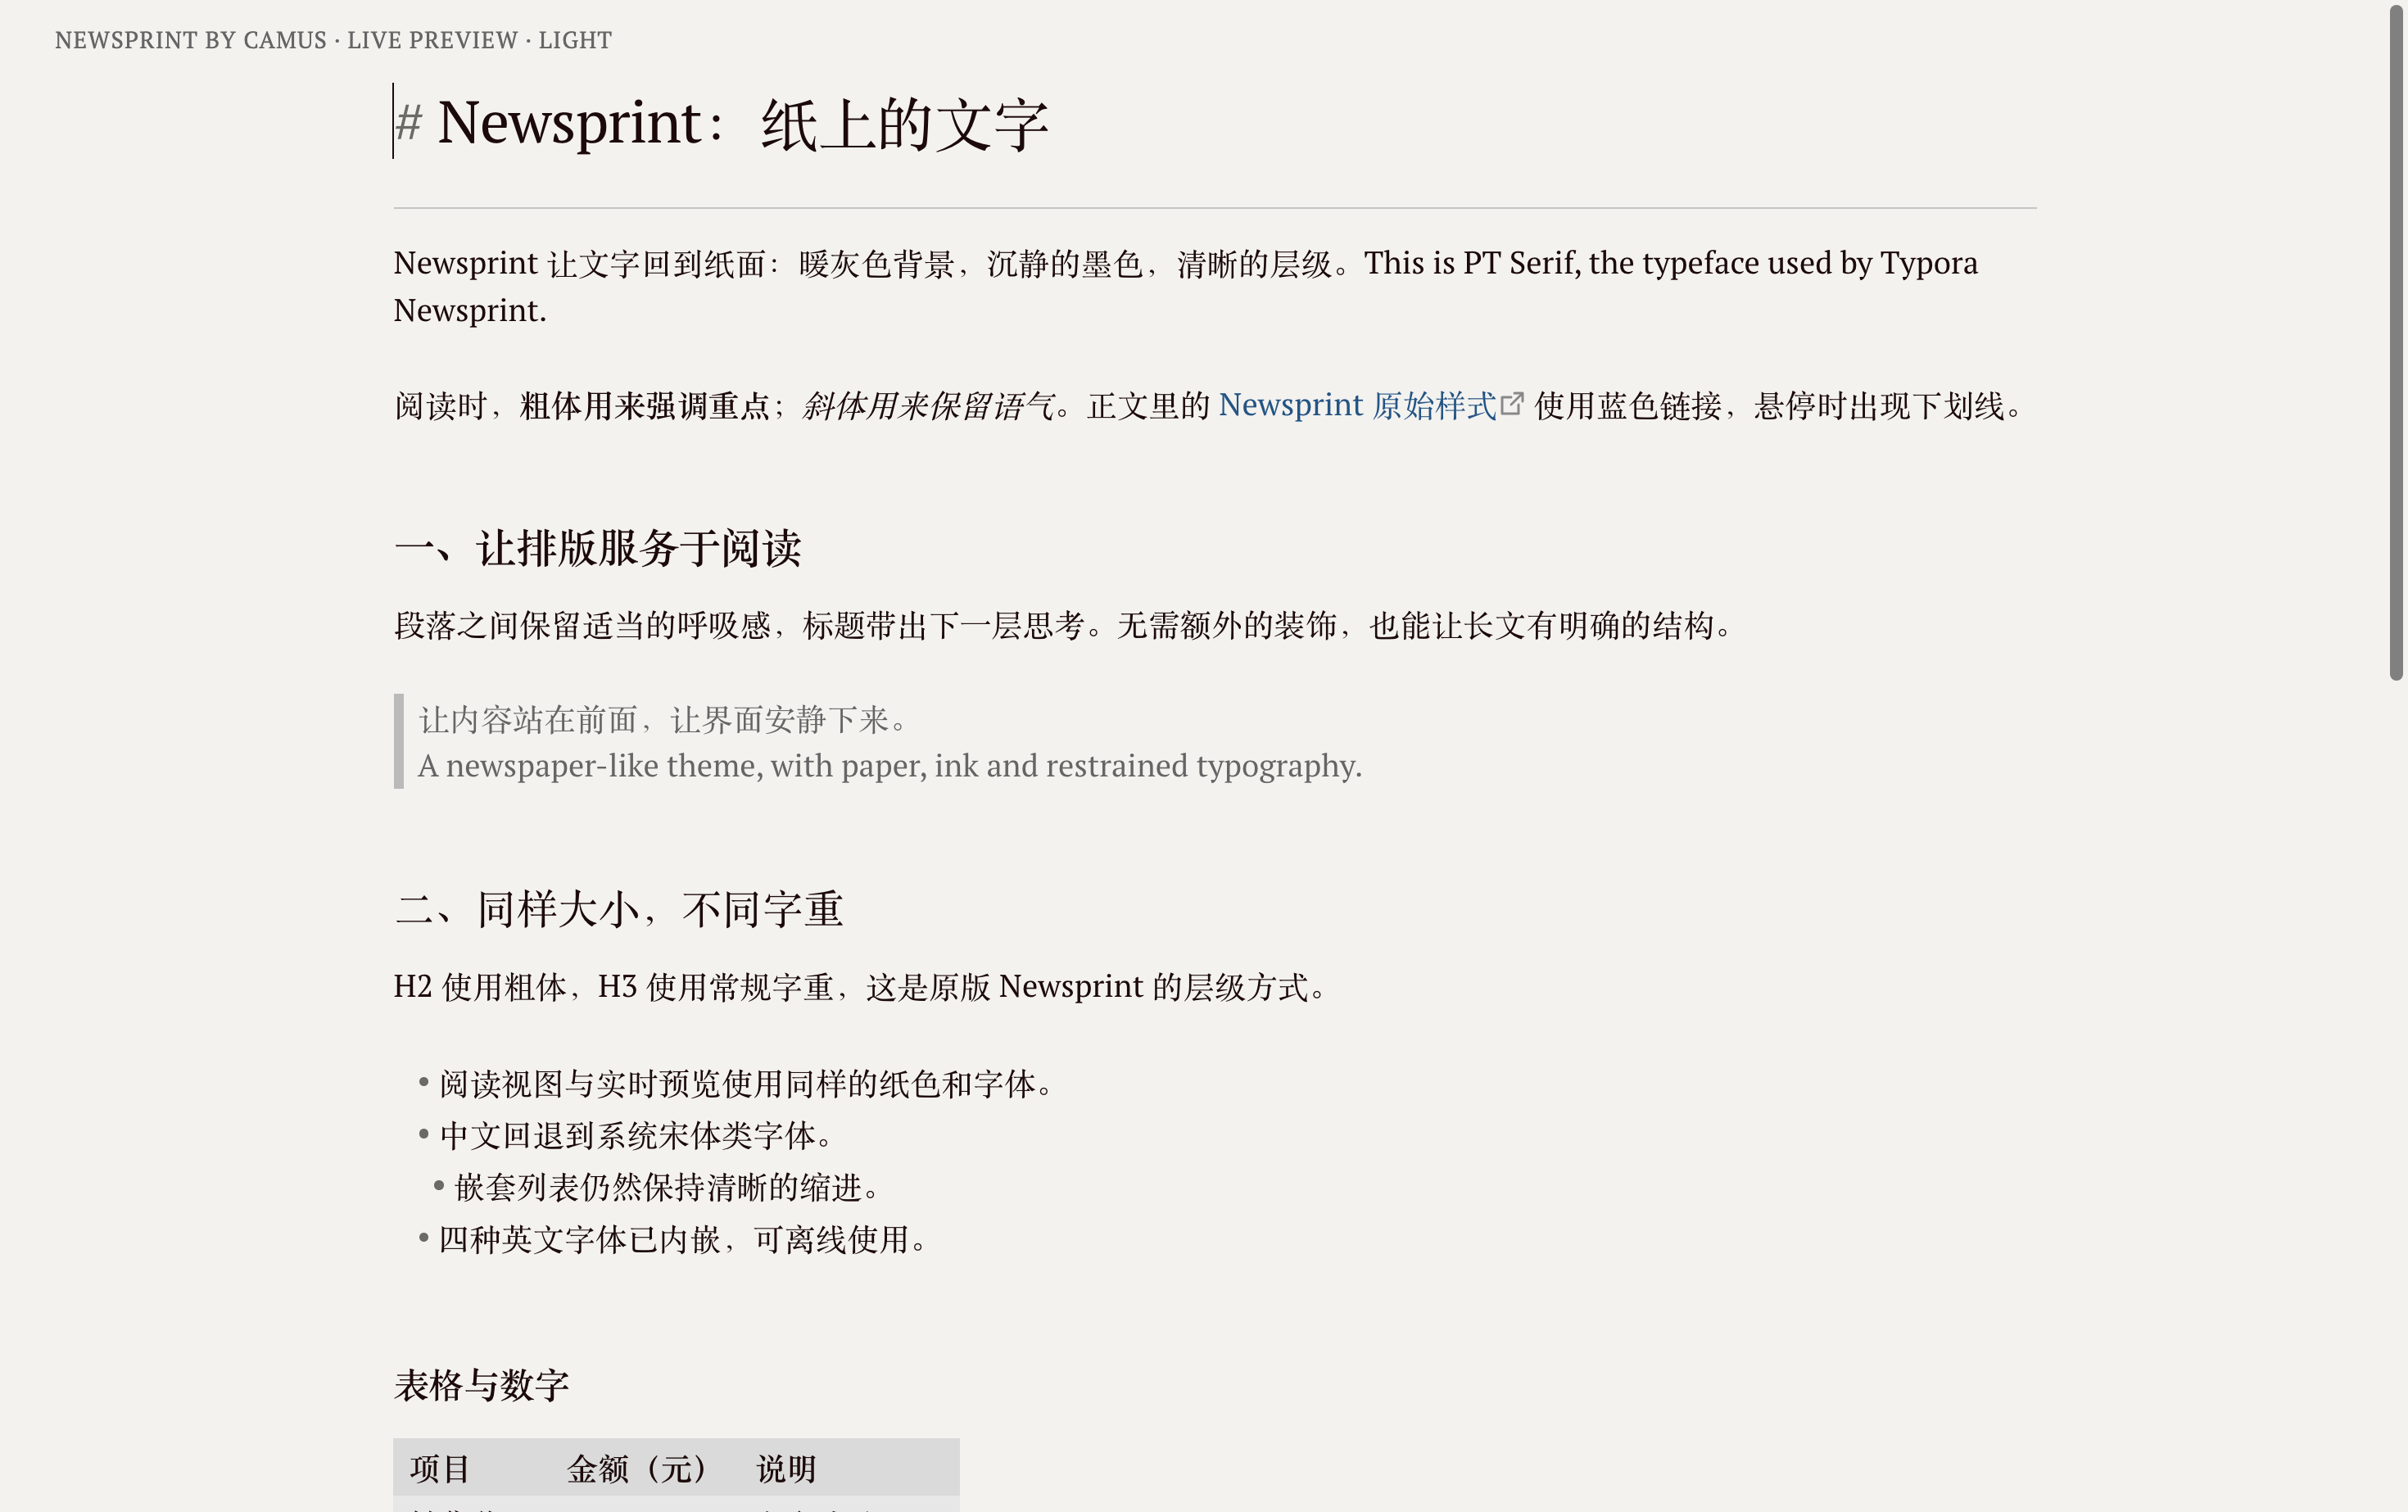Click nested list item 嵌套列表仍然保持清晰的缩进。
The width and height of the screenshot is (2408, 1512).
pyautogui.click(x=667, y=1188)
